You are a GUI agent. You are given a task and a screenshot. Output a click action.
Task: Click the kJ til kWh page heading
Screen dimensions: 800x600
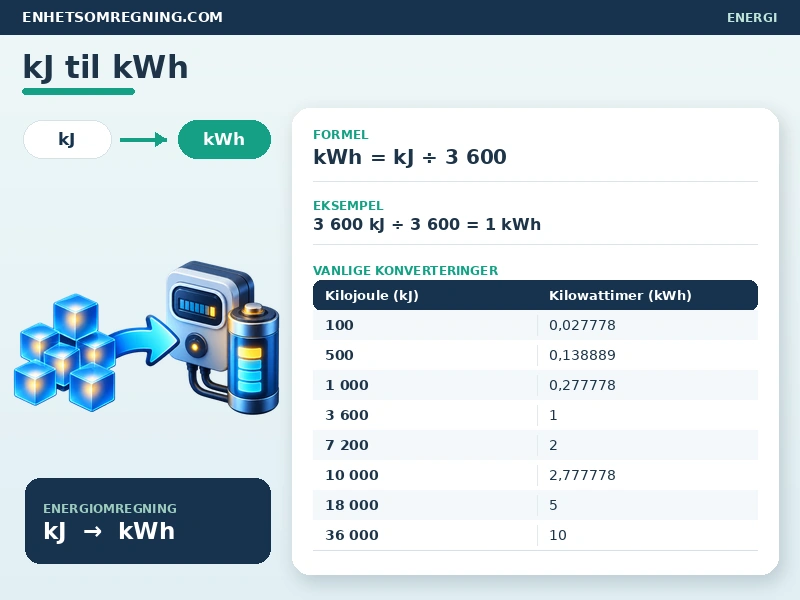click(106, 67)
